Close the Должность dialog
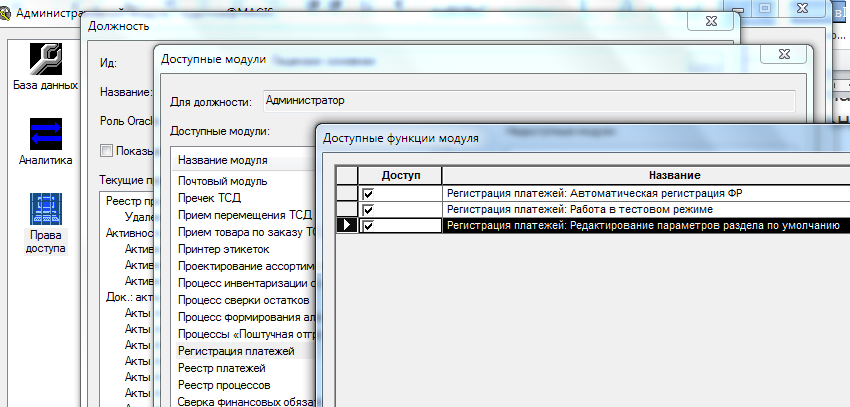850x407 pixels. pyautogui.click(x=711, y=21)
